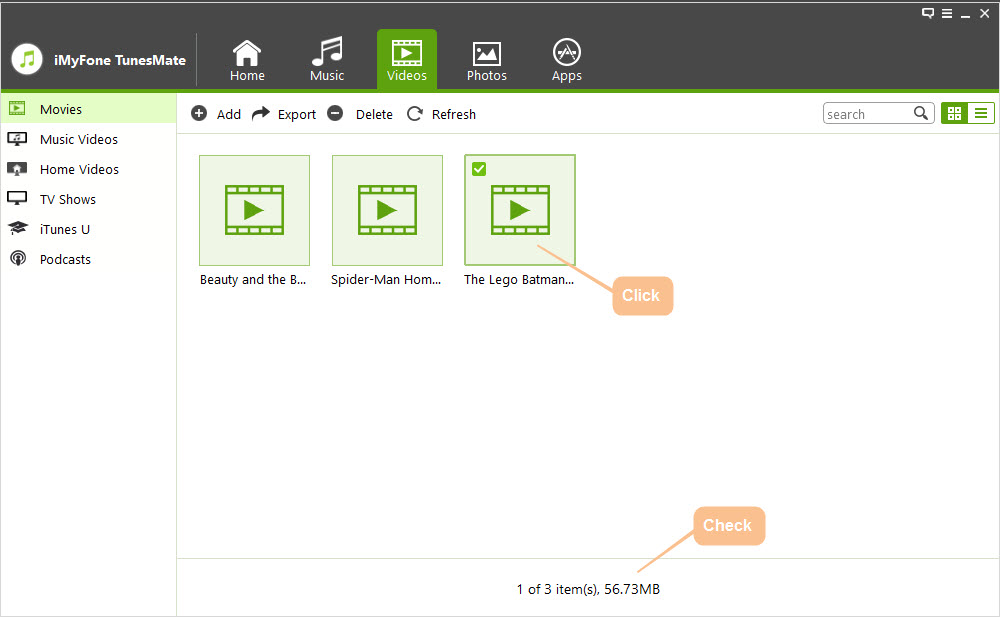This screenshot has height=617, width=1000.
Task: Open the Photos tab
Action: pyautogui.click(x=487, y=60)
